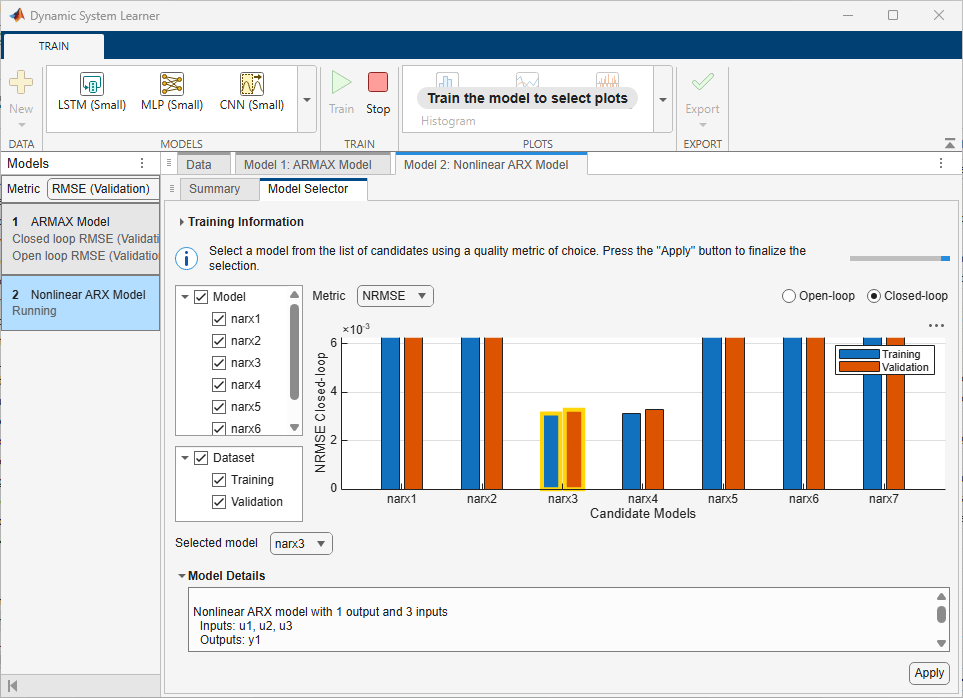Image resolution: width=963 pixels, height=698 pixels.
Task: Collapse the Dataset tree node arrow
Action: coord(185,458)
